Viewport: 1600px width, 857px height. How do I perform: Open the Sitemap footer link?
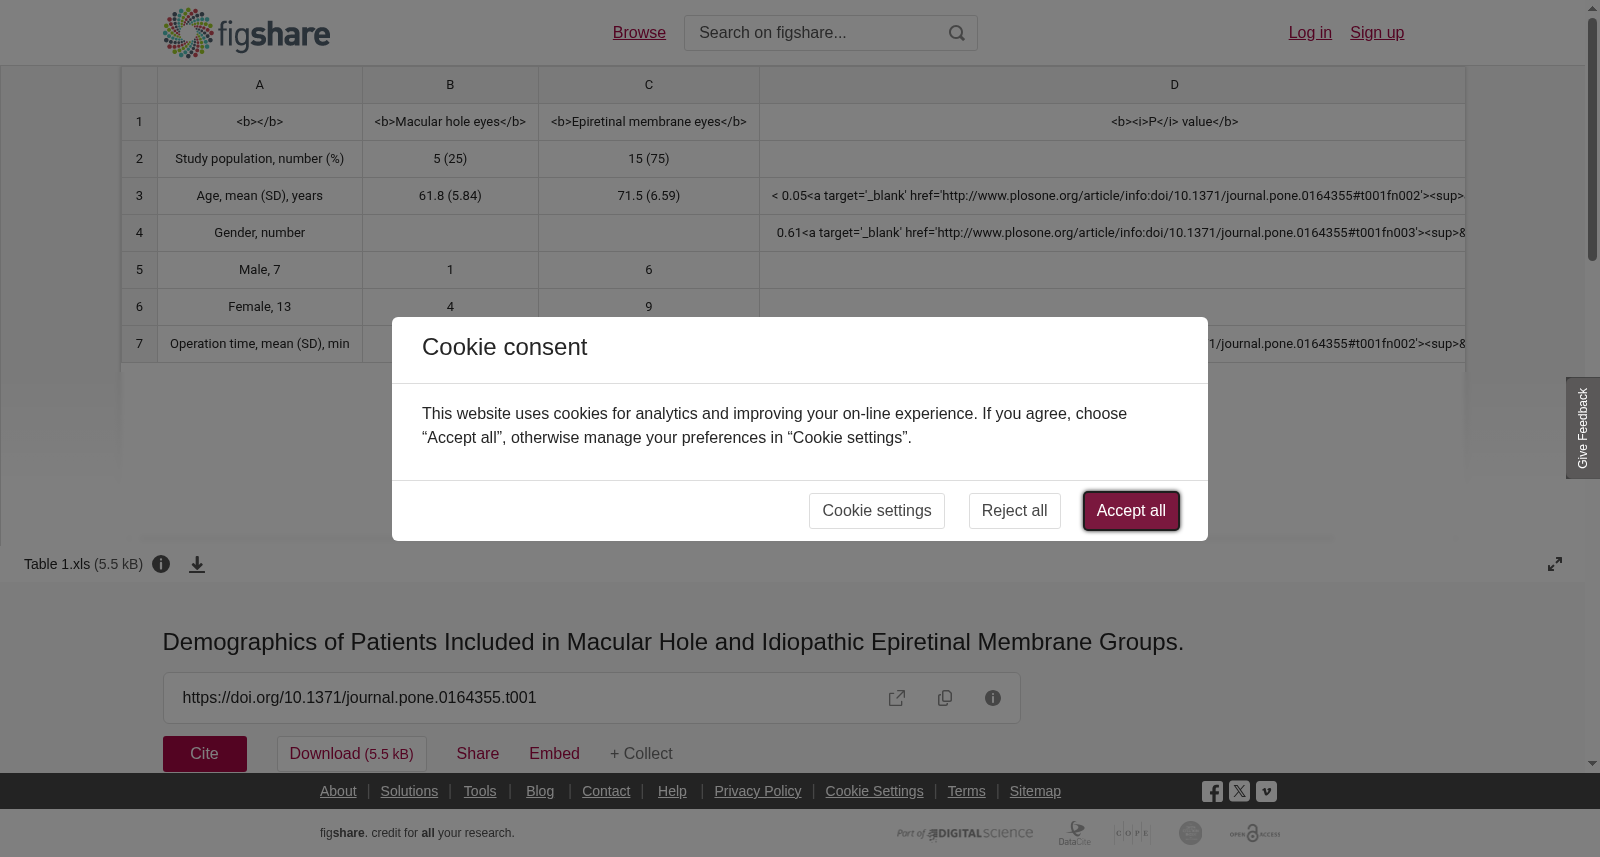point(1035,791)
